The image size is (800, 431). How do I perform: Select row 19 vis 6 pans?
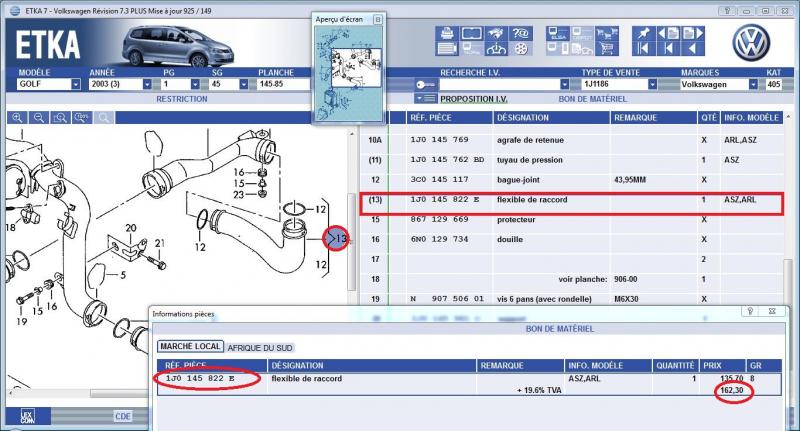572,299
